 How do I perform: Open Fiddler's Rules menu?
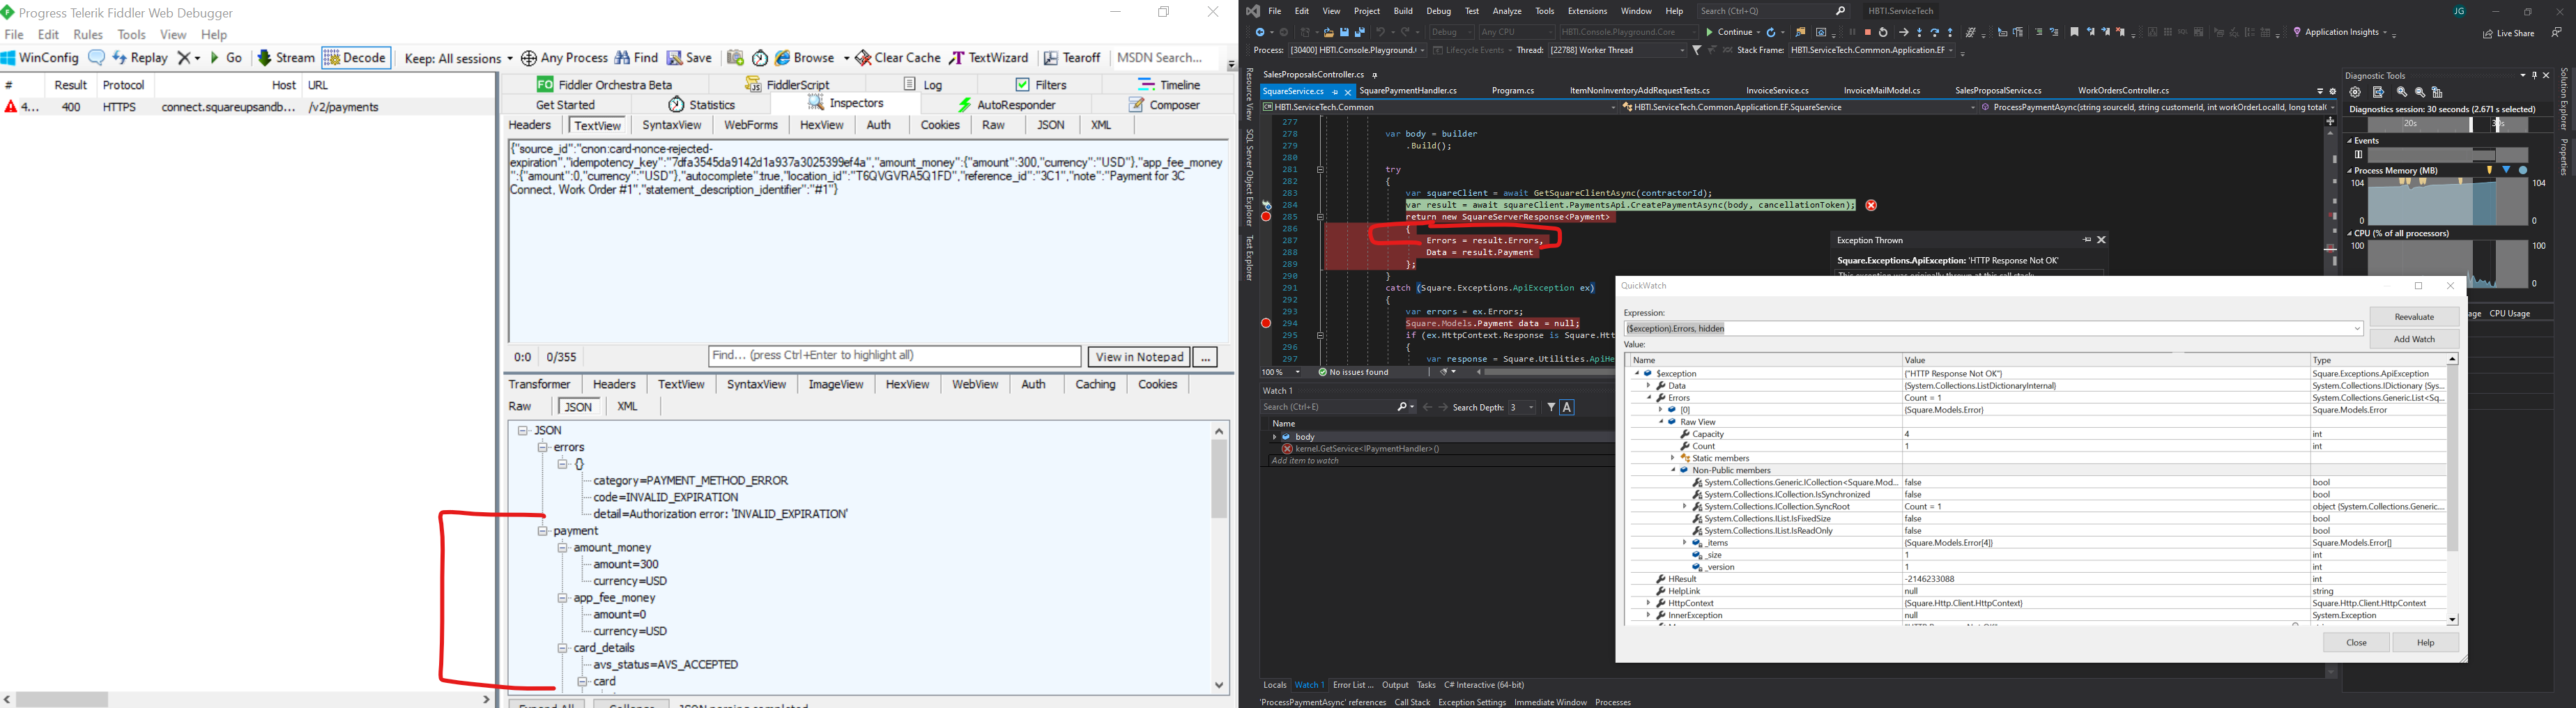click(88, 34)
